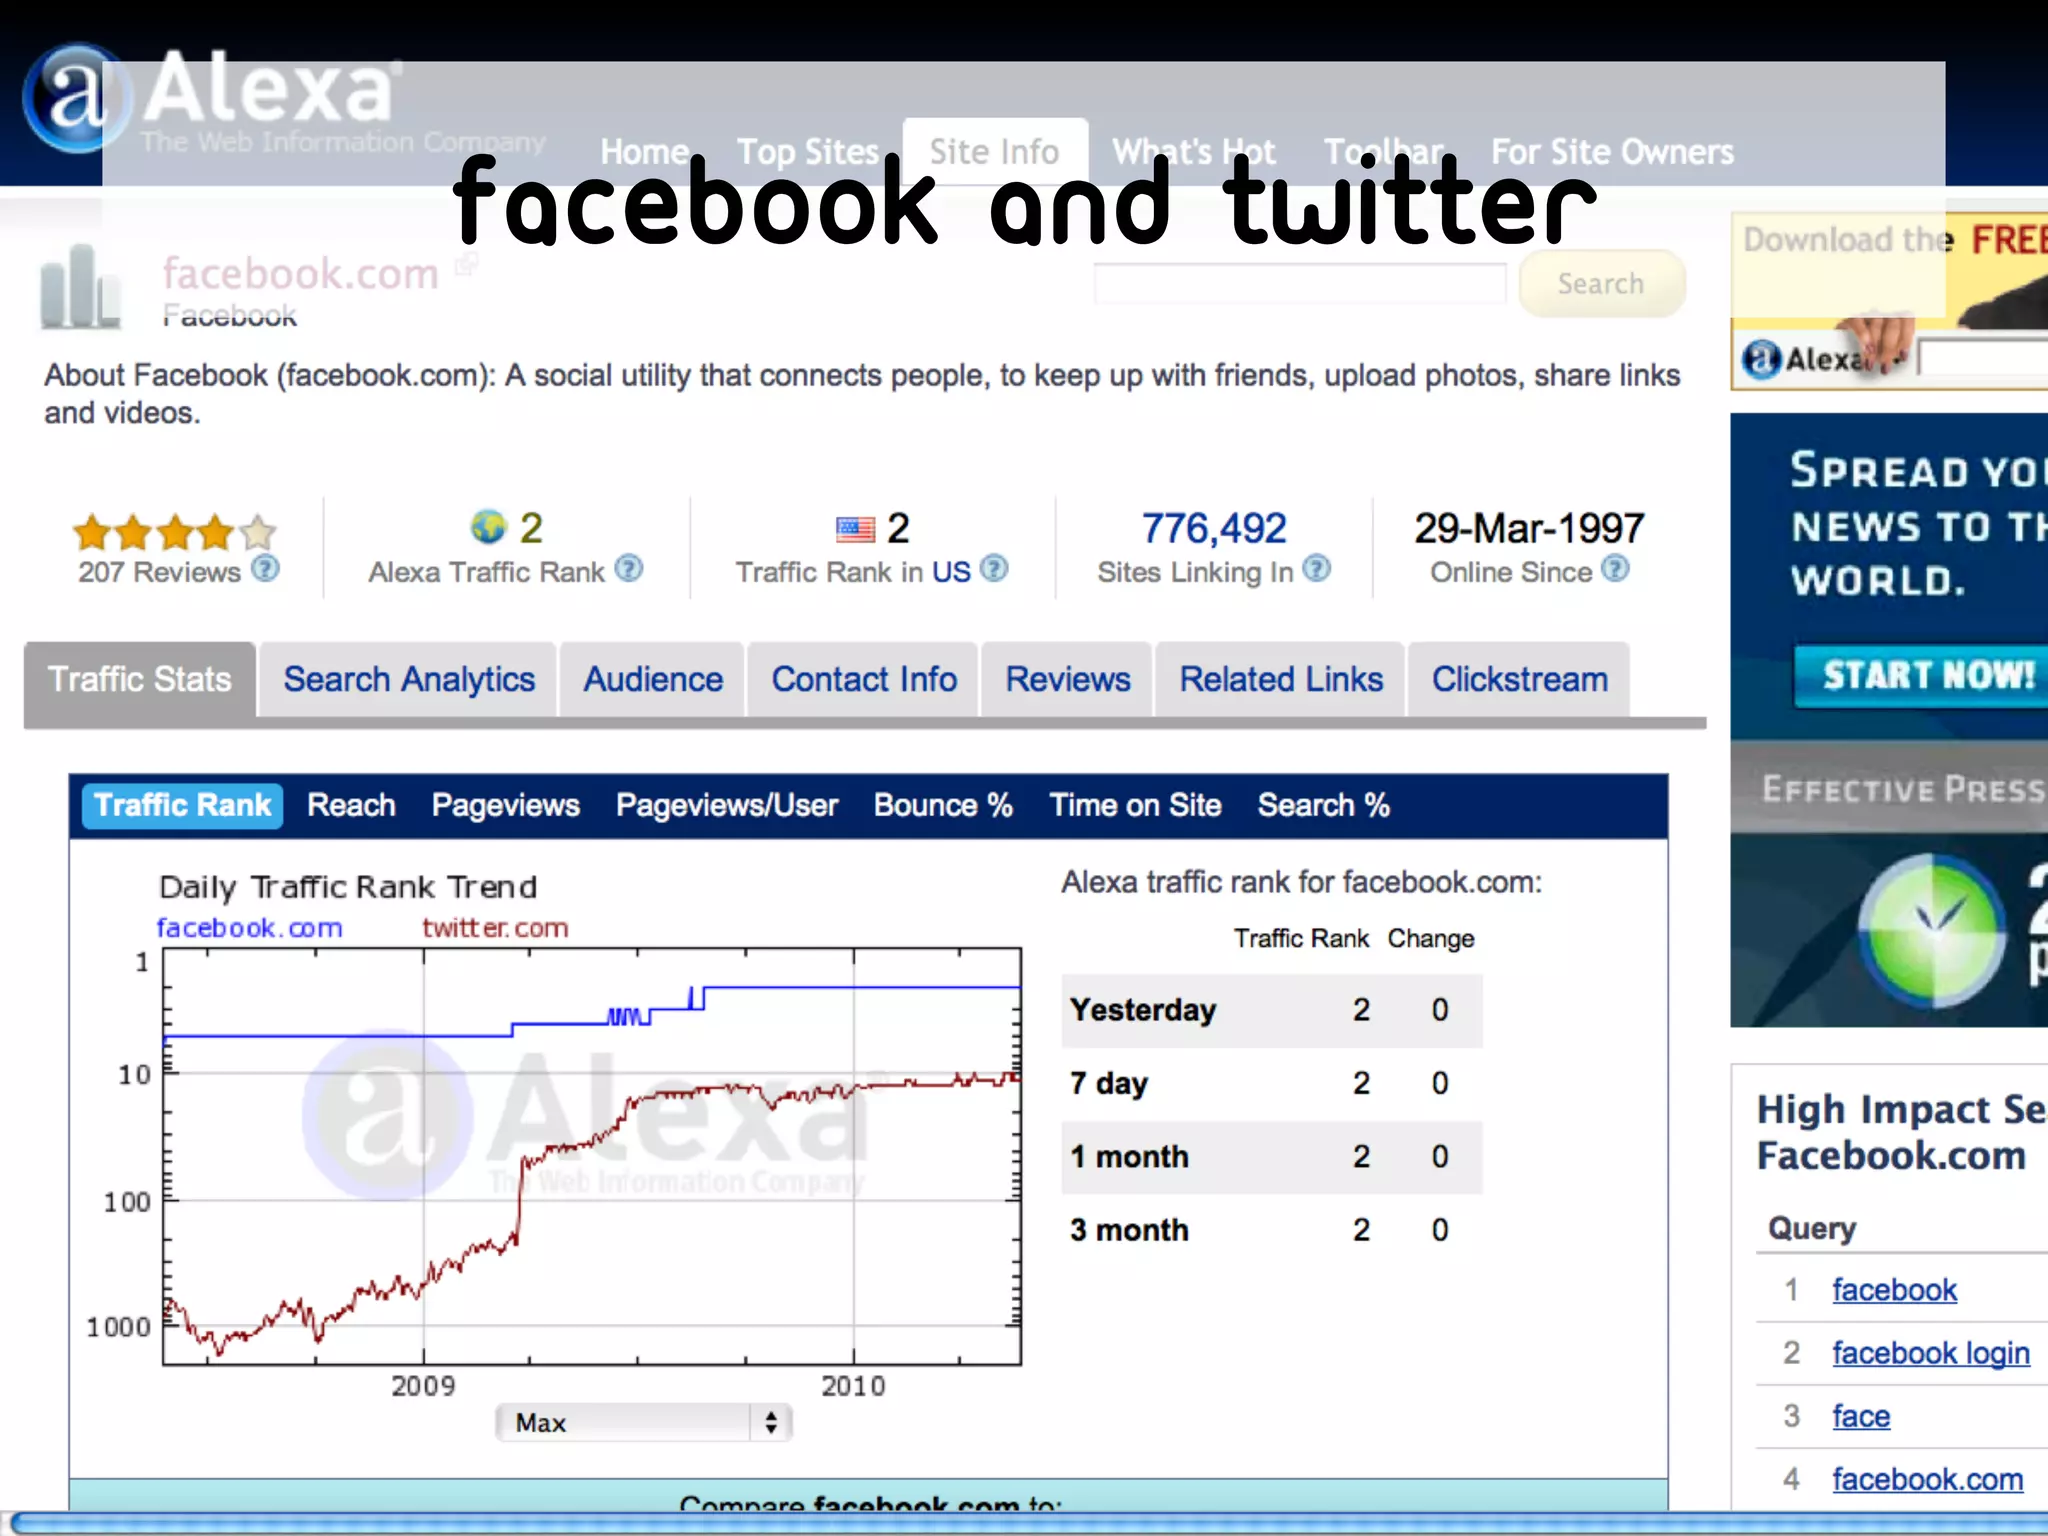This screenshot has width=2048, height=1536.
Task: Click the facebook.com chart legend link
Action: coord(249,928)
